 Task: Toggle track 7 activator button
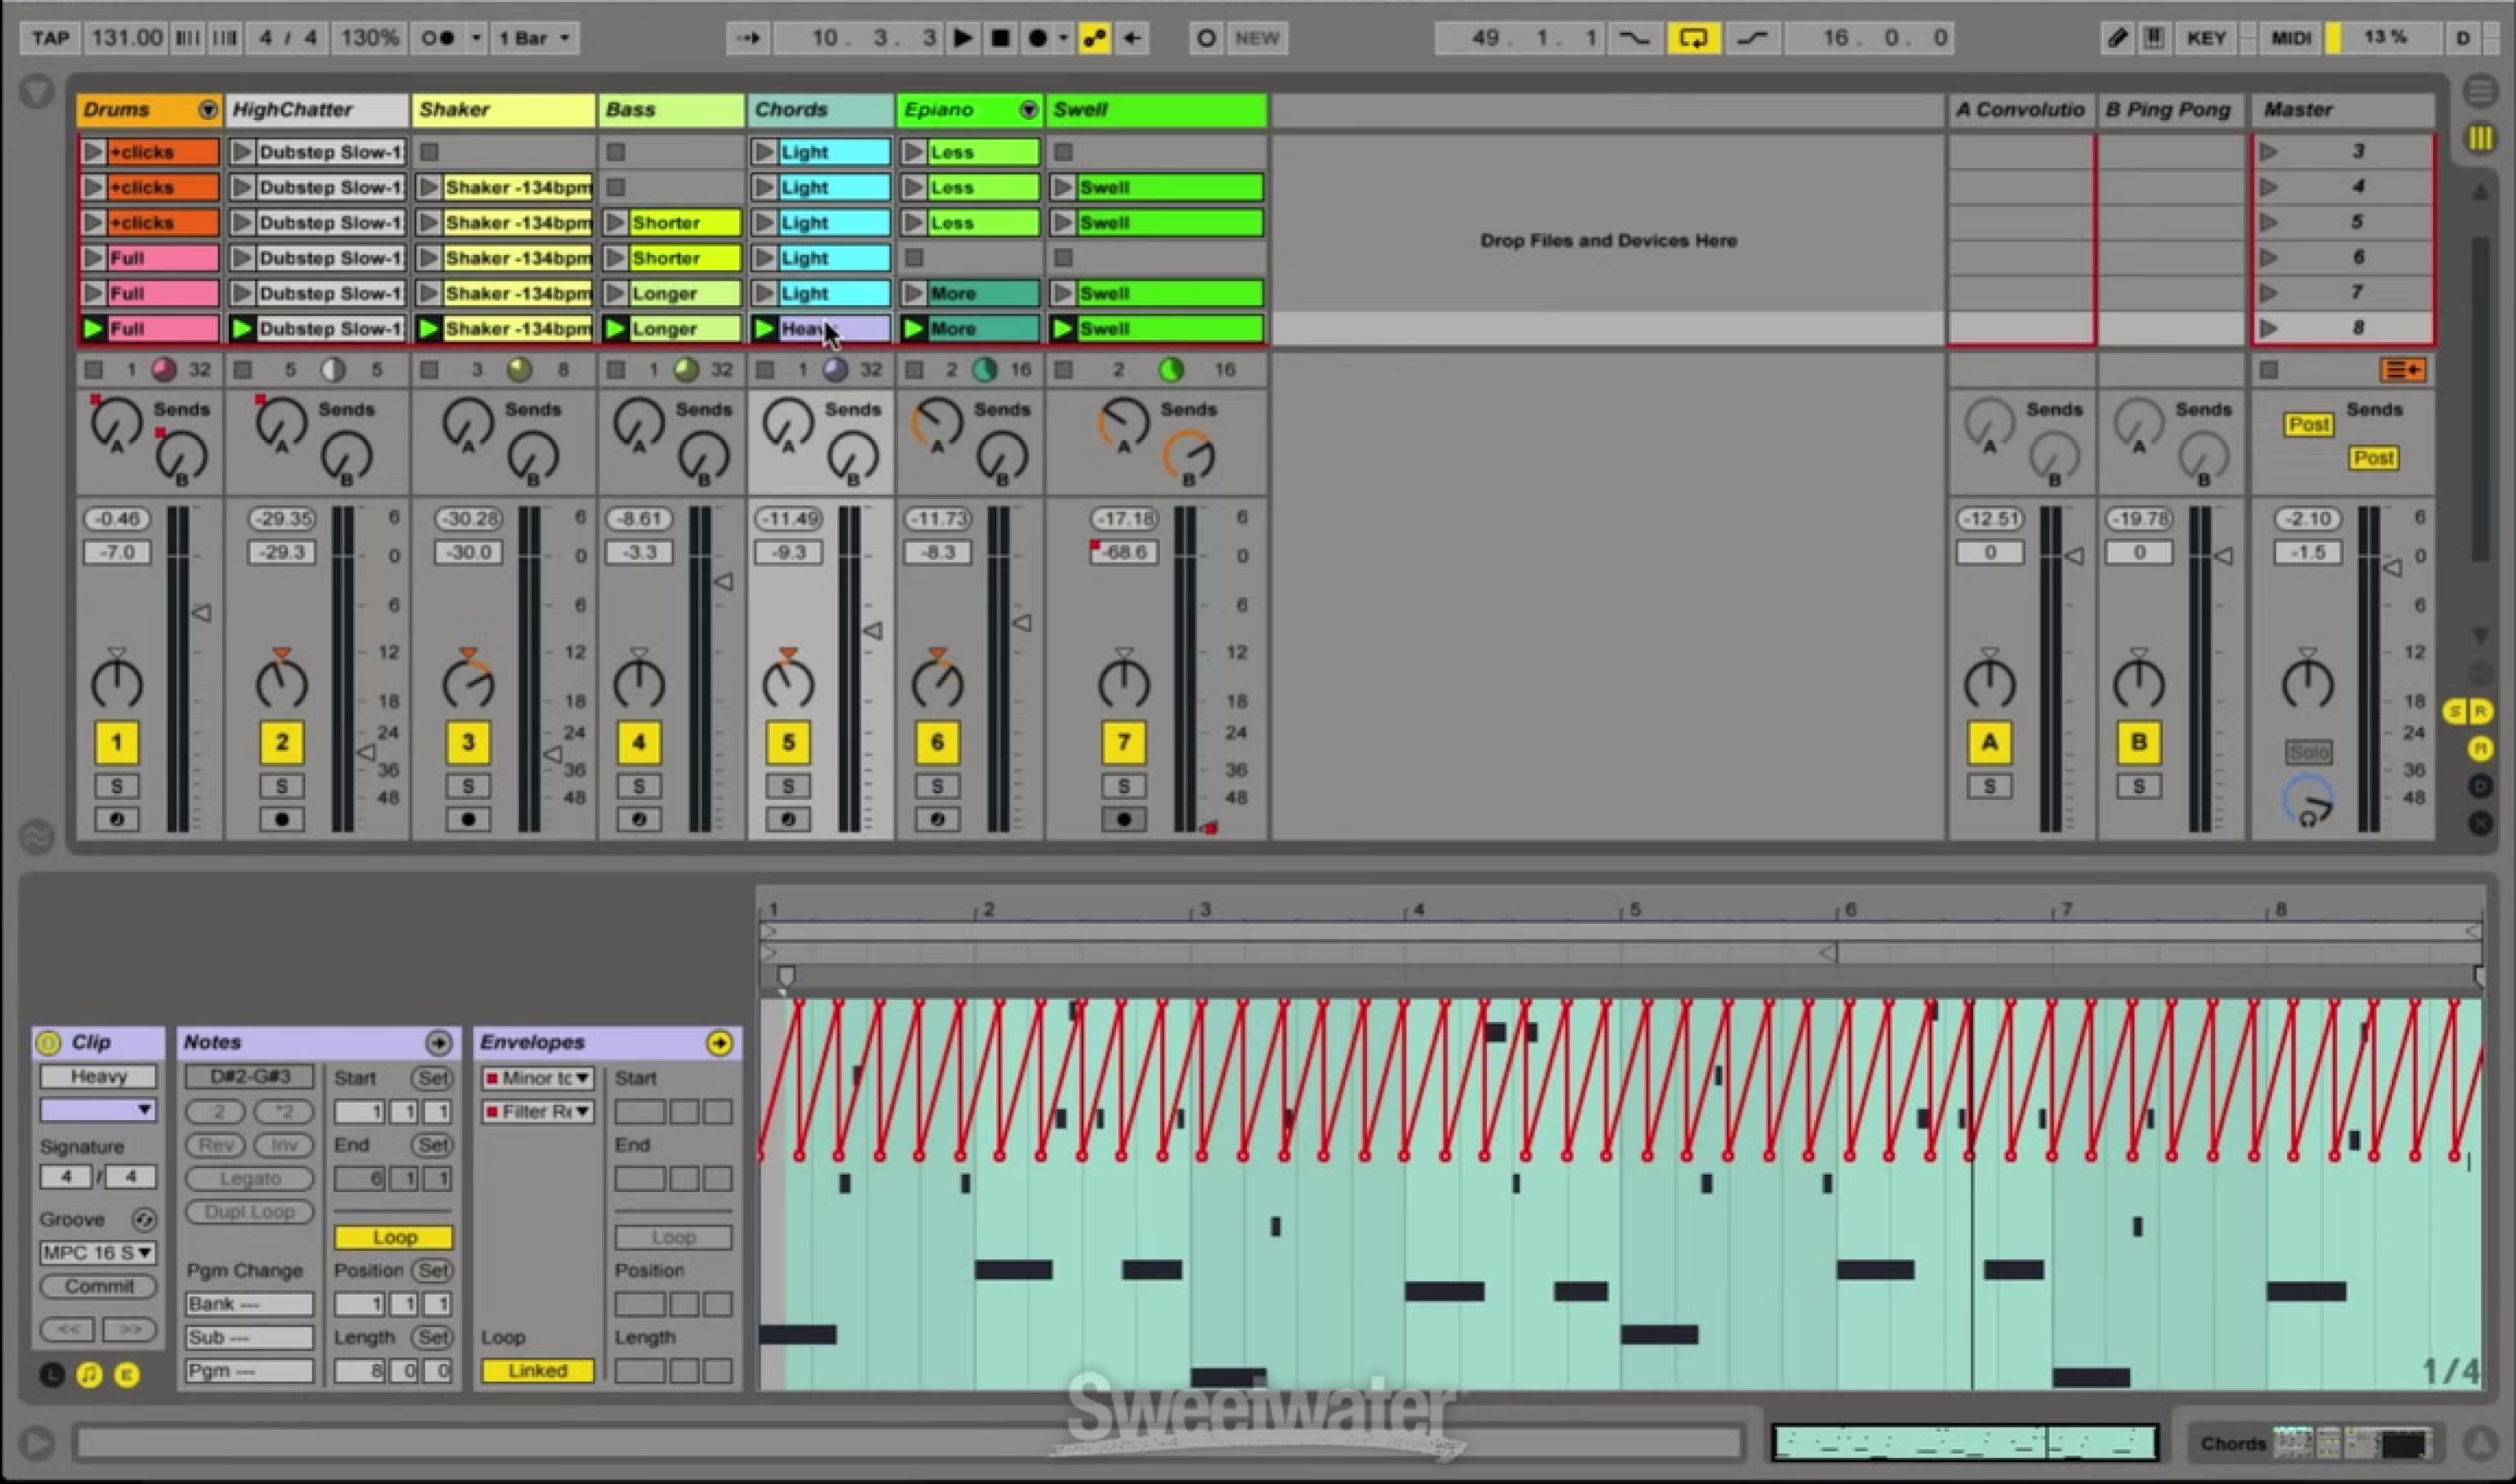pyautogui.click(x=1123, y=742)
